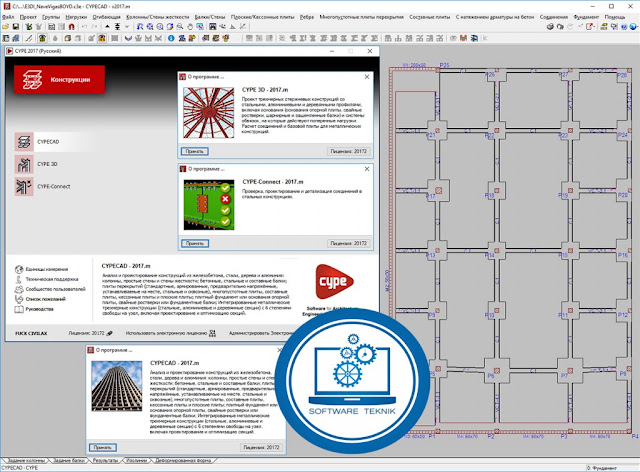Switch to Результаты tab
Image resolution: width=640 pixels, height=472 pixels.
105,461
